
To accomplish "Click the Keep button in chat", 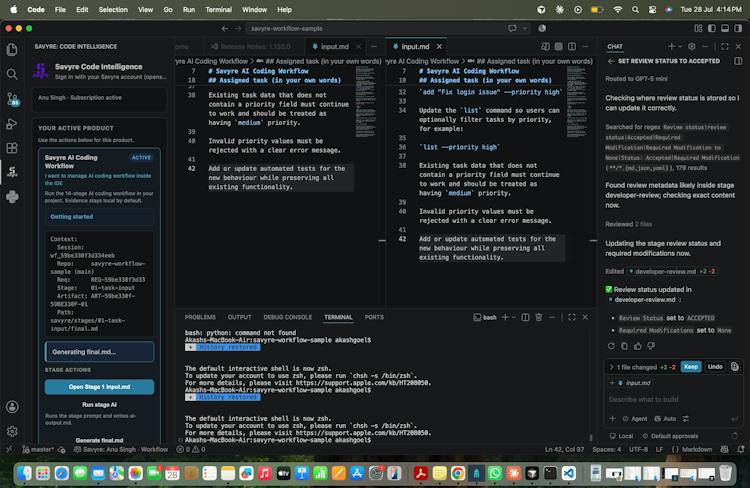I will click(x=691, y=367).
